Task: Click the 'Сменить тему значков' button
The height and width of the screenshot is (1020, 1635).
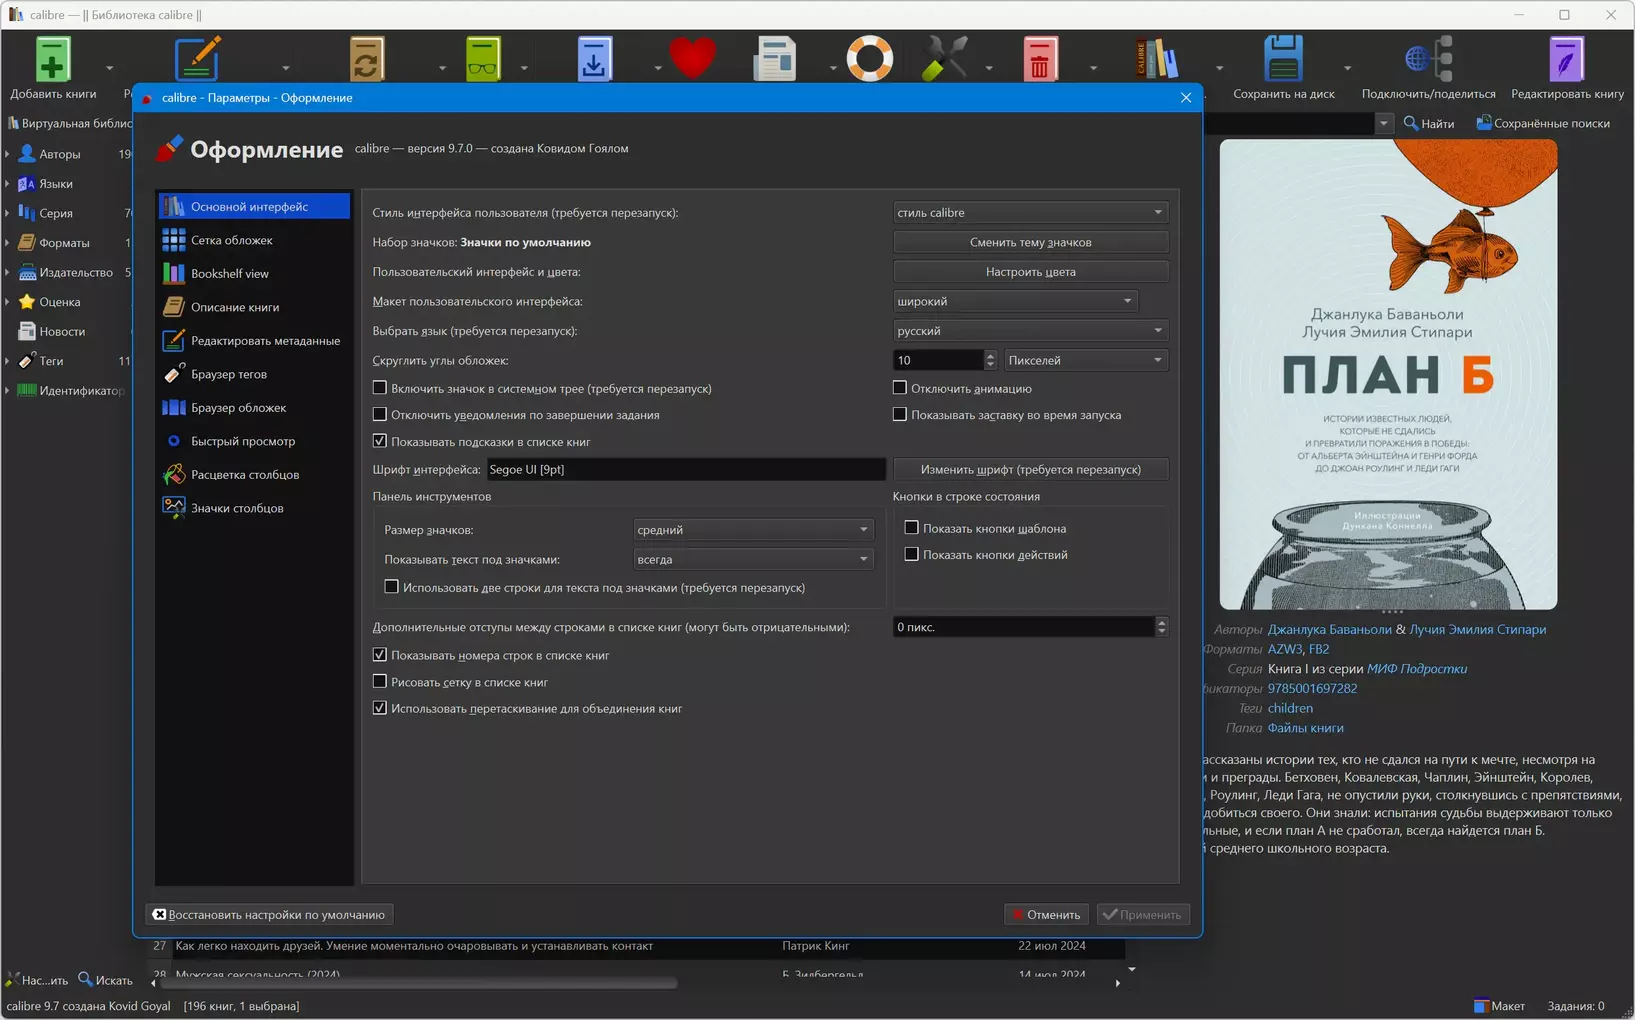Action: pyautogui.click(x=1030, y=242)
